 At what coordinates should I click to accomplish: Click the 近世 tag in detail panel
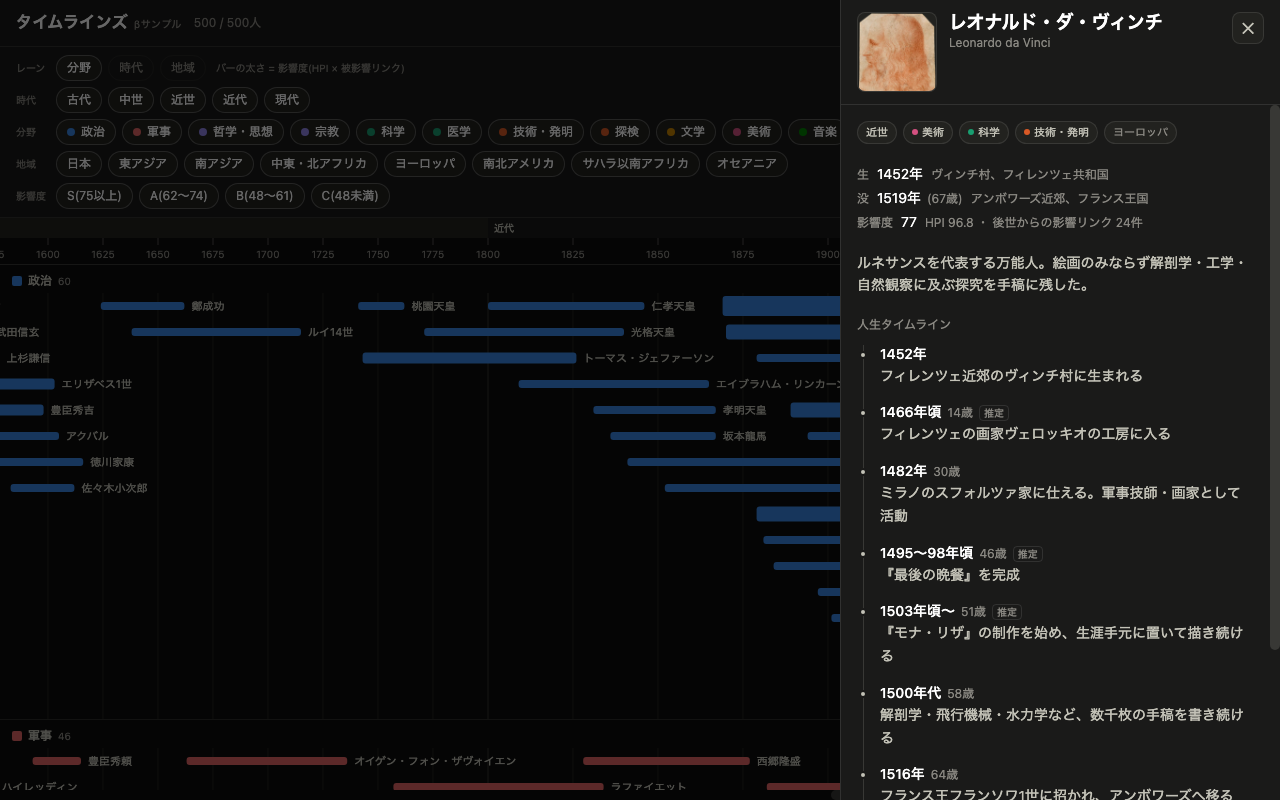pos(877,132)
